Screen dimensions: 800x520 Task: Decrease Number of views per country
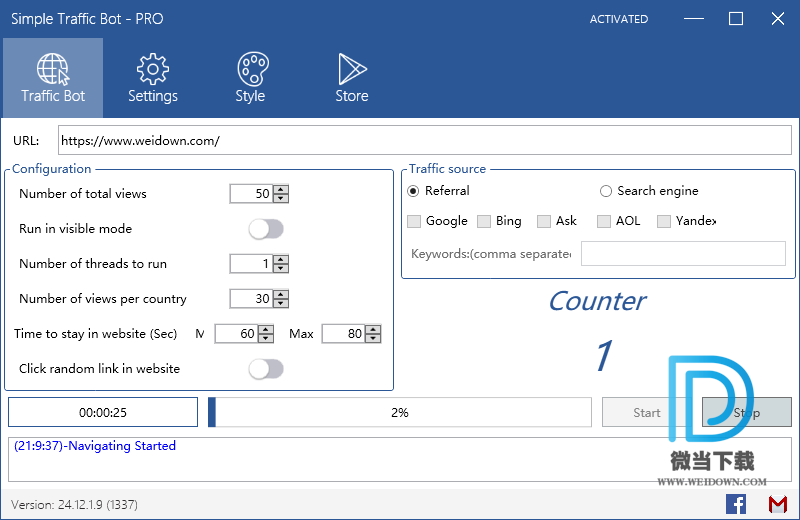[281, 303]
